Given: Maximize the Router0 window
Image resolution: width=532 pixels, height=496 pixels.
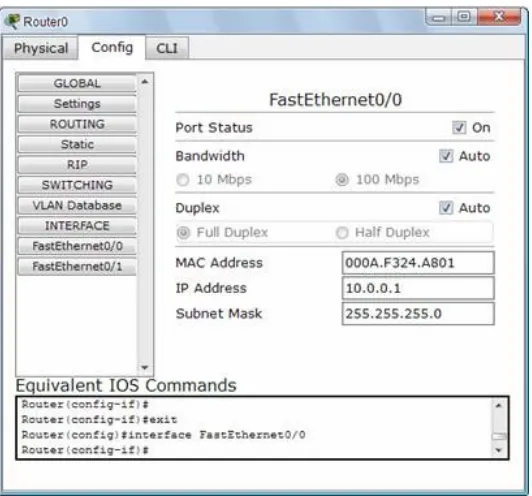Looking at the screenshot, I should coord(464,17).
